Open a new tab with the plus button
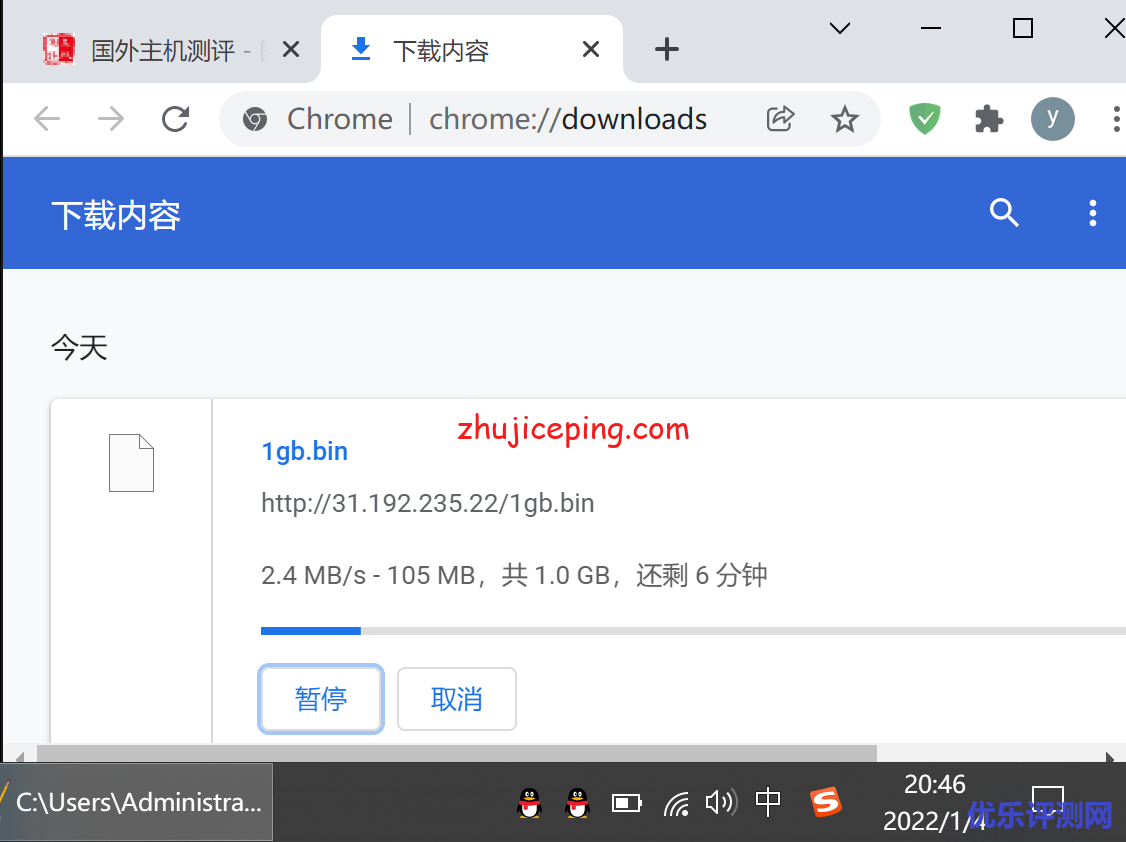The image size is (1126, 842). [666, 49]
